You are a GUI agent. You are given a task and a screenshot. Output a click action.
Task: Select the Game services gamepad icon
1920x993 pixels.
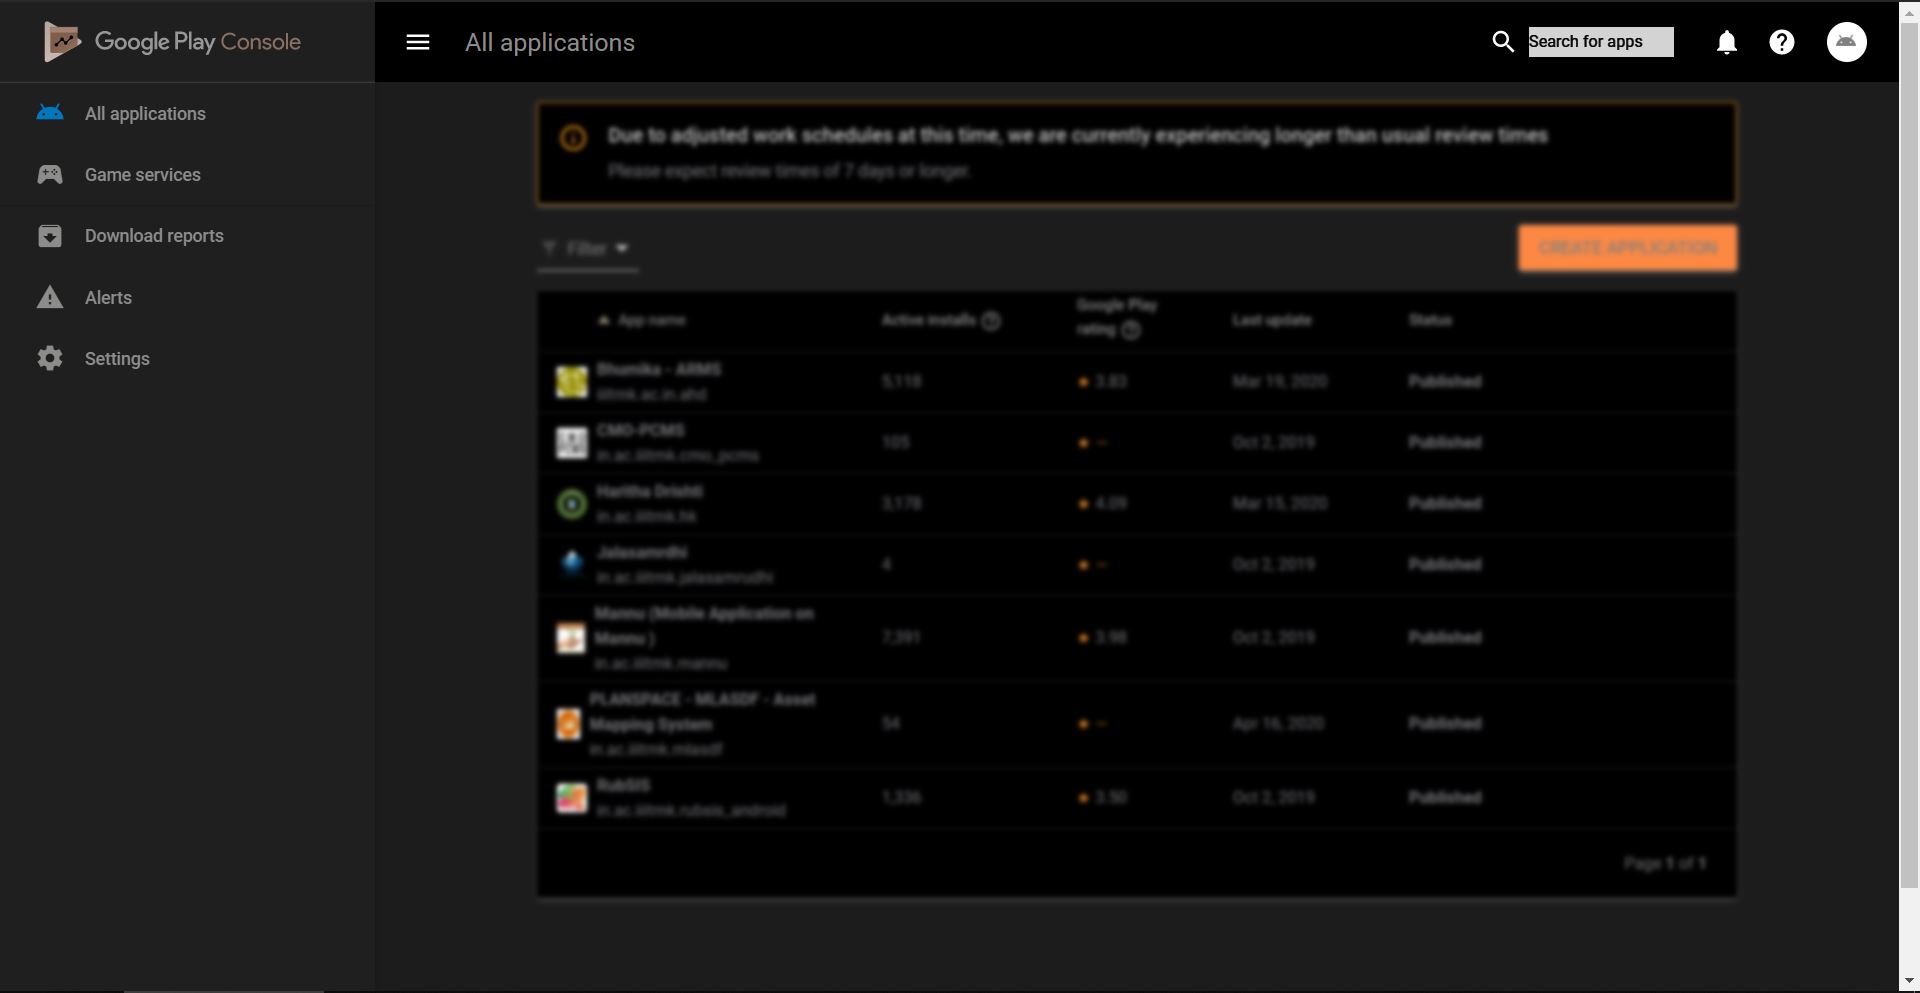click(x=49, y=174)
